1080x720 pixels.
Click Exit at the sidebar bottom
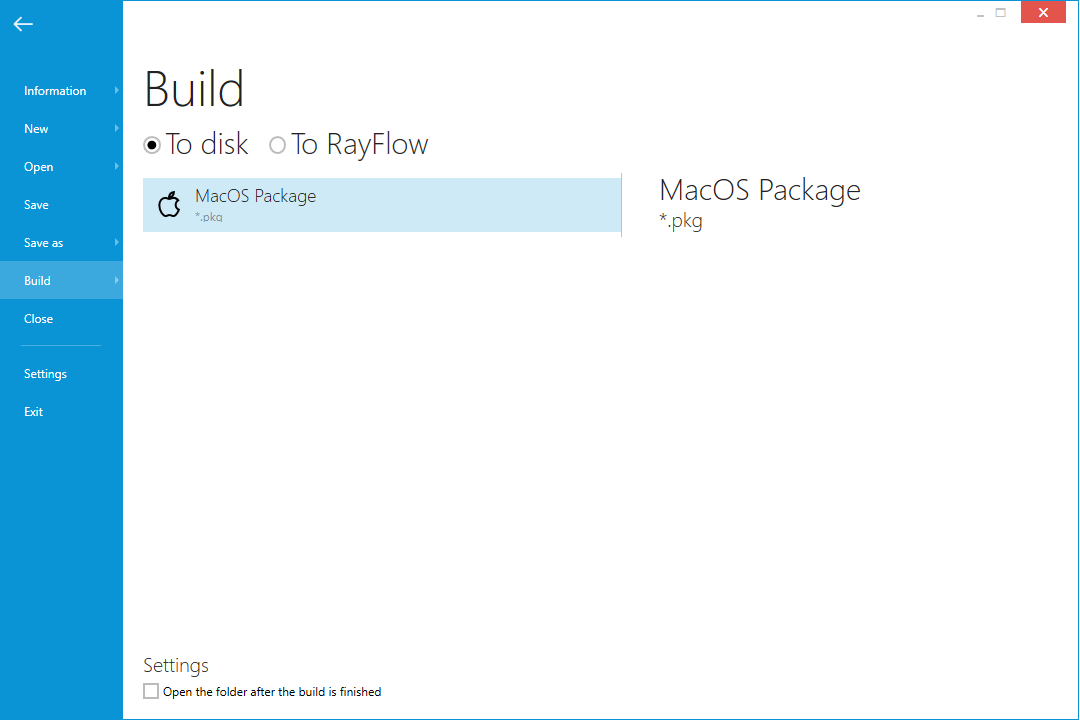coord(33,411)
